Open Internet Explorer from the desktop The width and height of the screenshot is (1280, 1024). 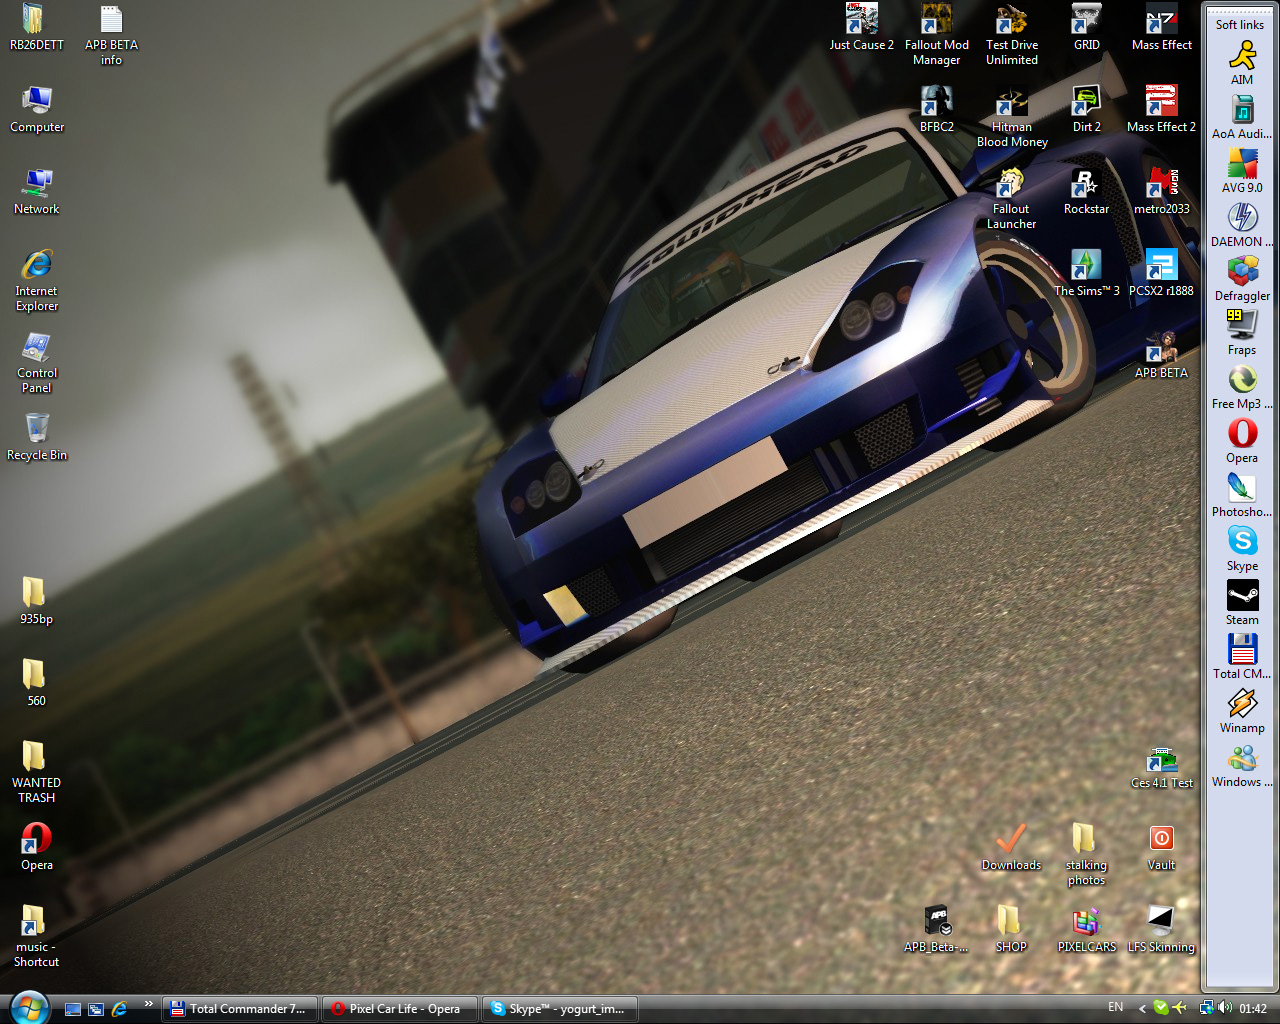(37, 281)
